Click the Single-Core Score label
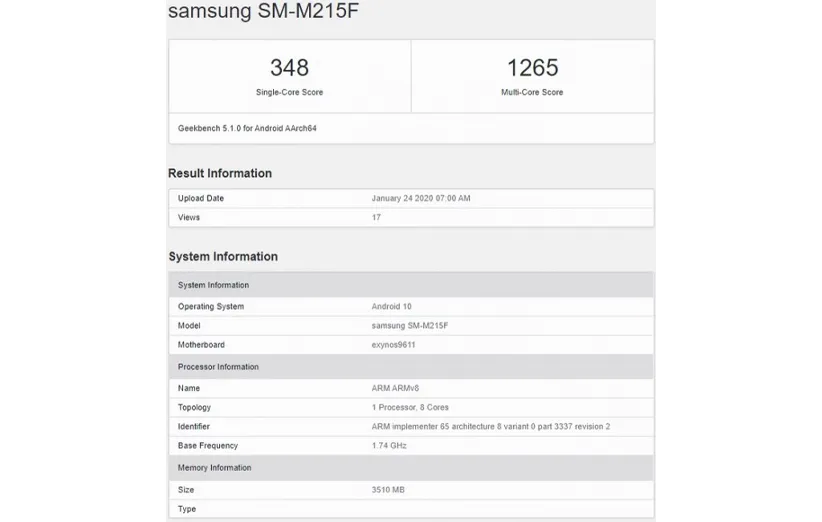This screenshot has height=522, width=822. pyautogui.click(x=289, y=92)
